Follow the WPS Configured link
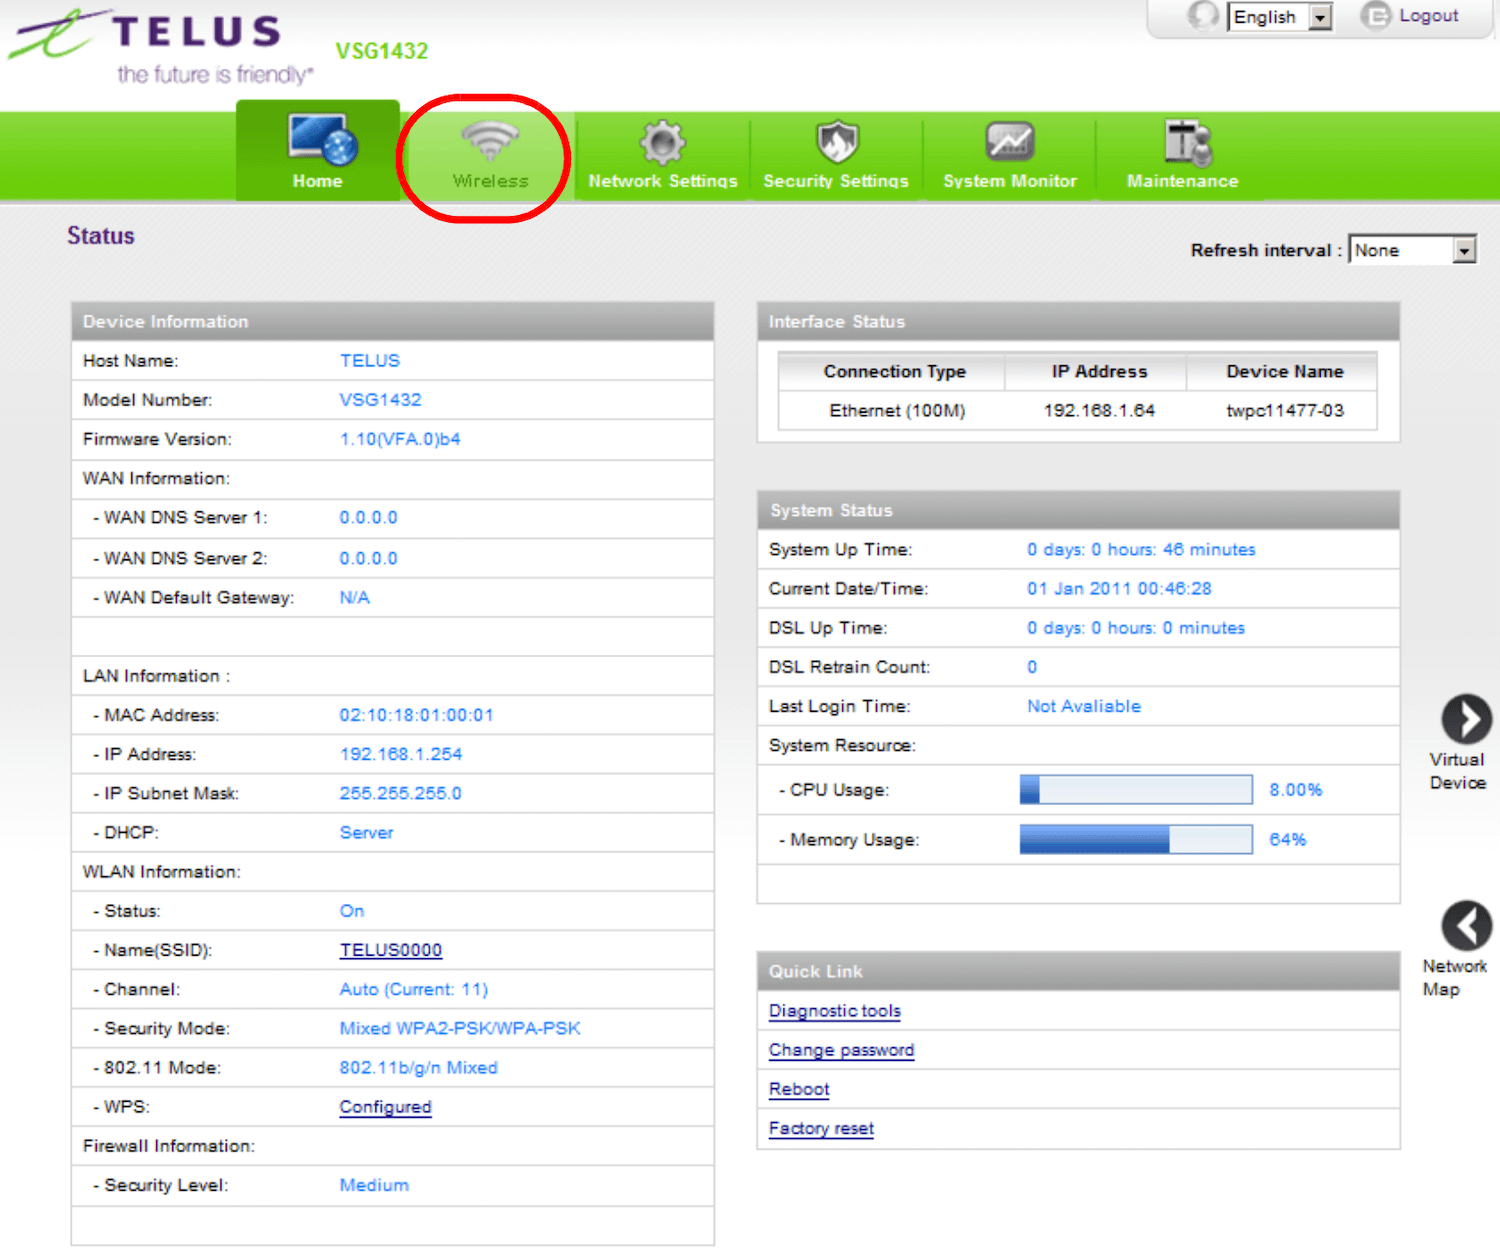 point(386,1107)
